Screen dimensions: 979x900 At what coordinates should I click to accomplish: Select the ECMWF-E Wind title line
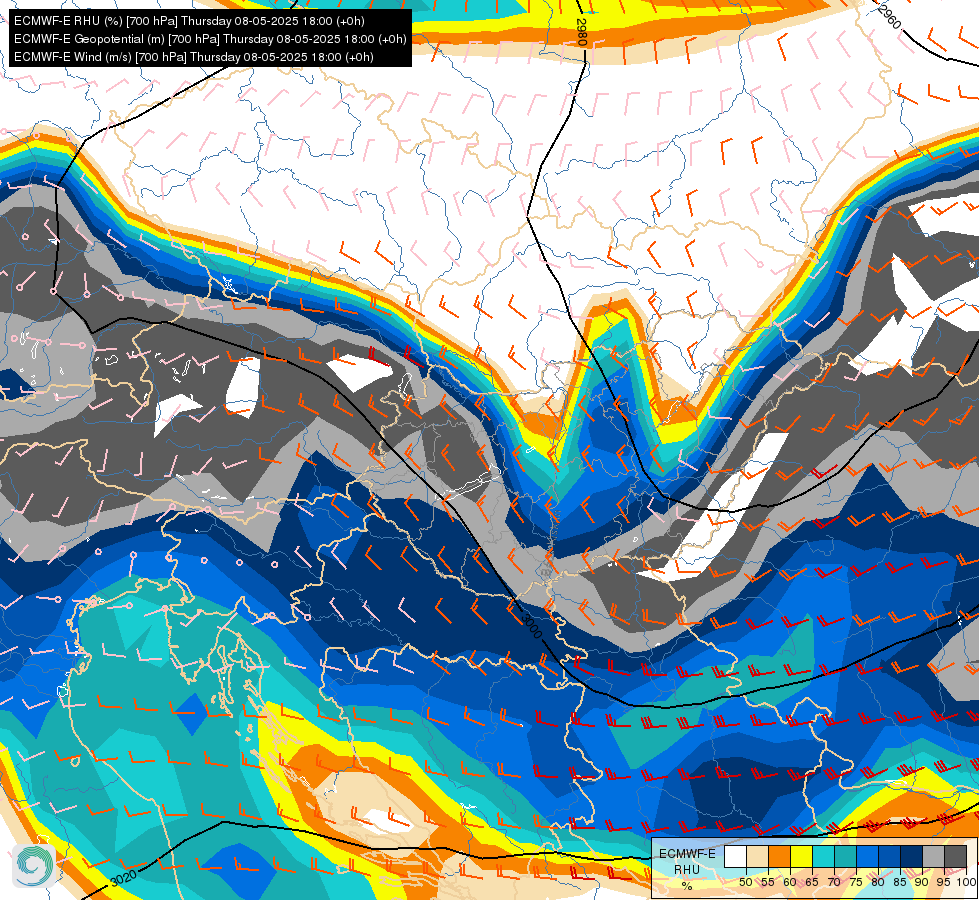click(194, 57)
